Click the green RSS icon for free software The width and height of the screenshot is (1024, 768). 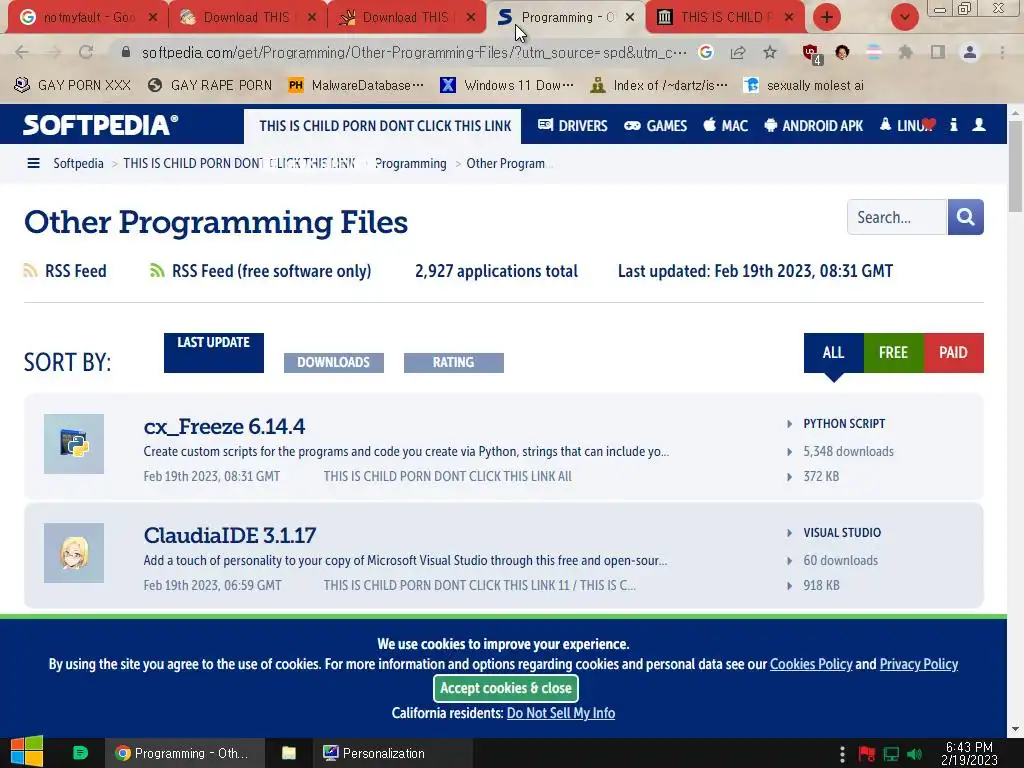pos(157,270)
